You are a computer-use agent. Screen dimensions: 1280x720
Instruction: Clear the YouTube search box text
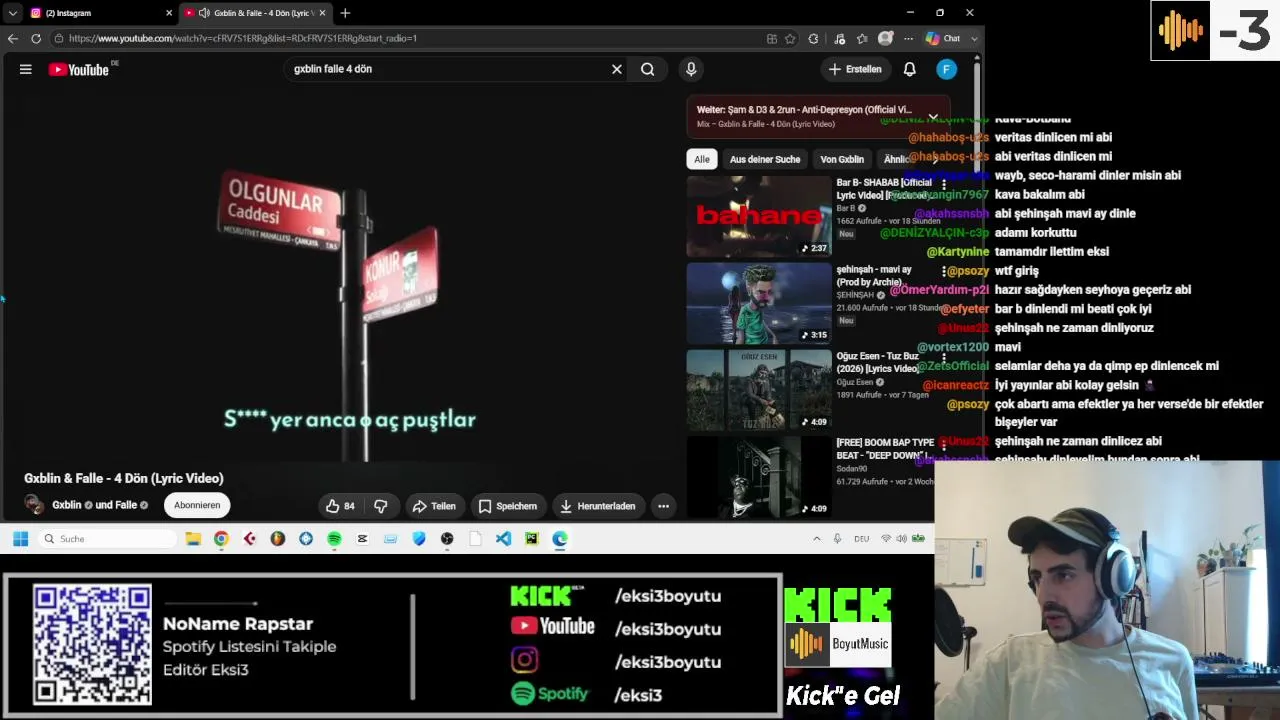(617, 69)
